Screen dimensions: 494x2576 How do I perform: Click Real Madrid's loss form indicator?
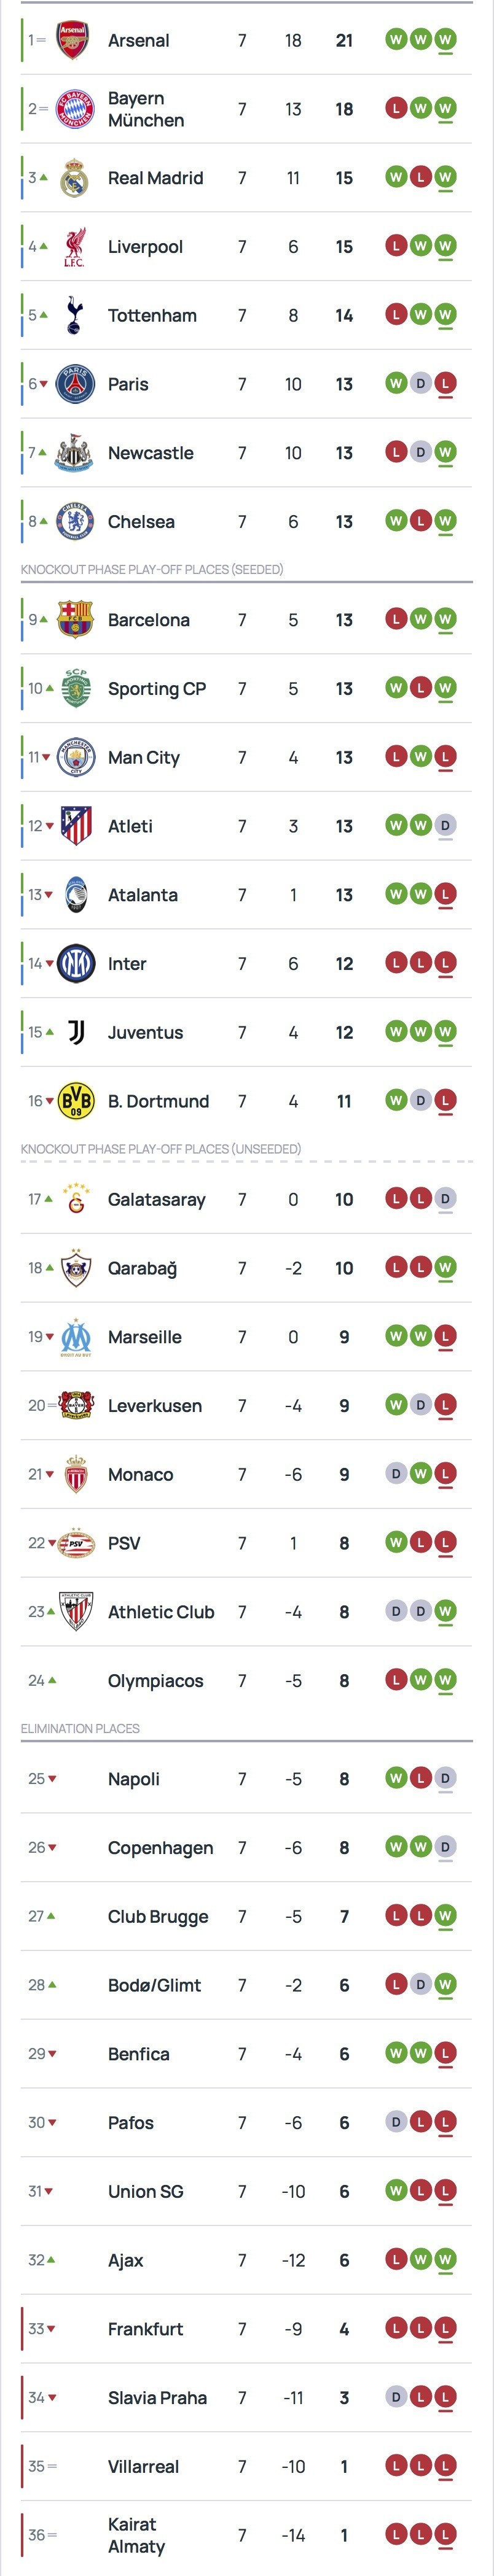coord(421,178)
